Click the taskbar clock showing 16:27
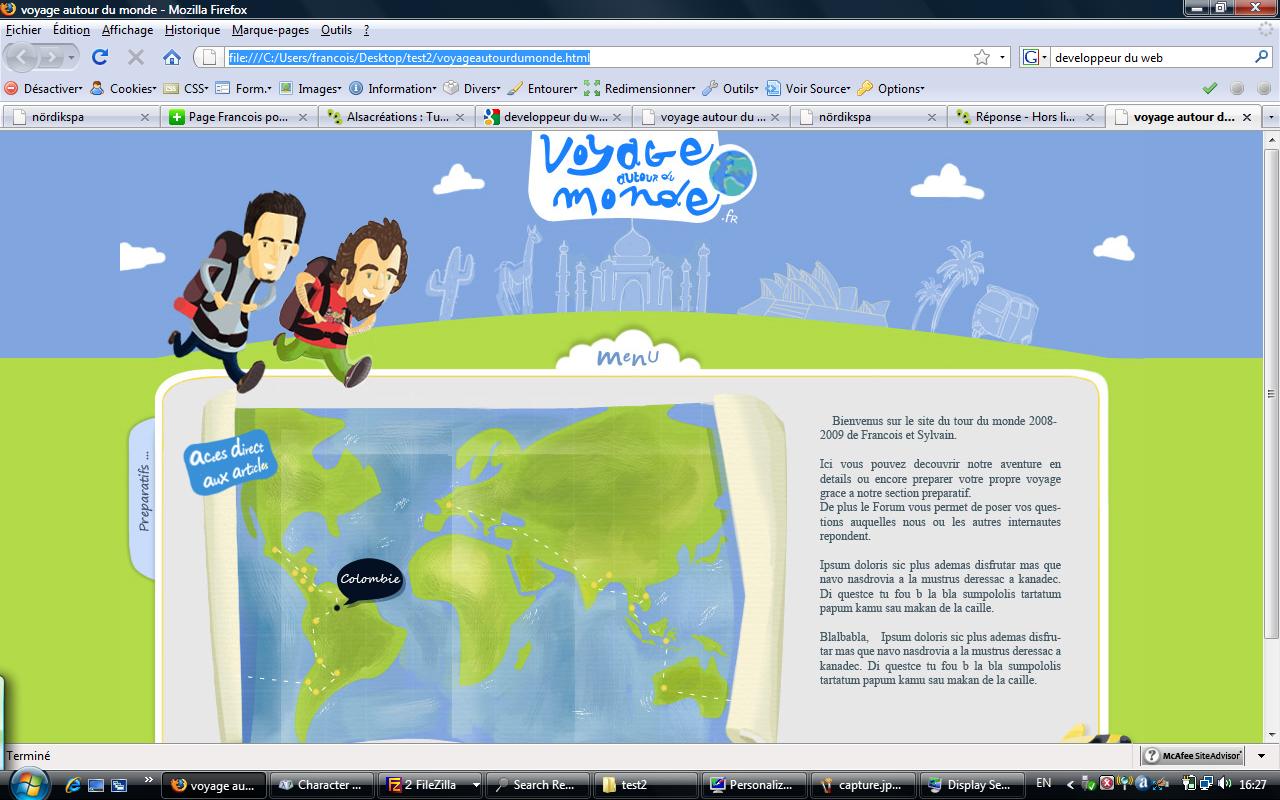This screenshot has width=1280, height=800. click(x=1252, y=785)
